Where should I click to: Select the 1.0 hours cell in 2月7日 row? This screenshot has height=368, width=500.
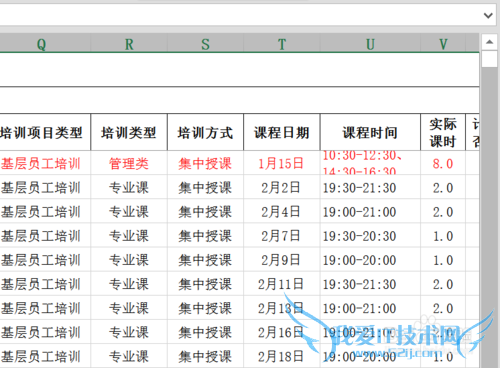pyautogui.click(x=443, y=236)
